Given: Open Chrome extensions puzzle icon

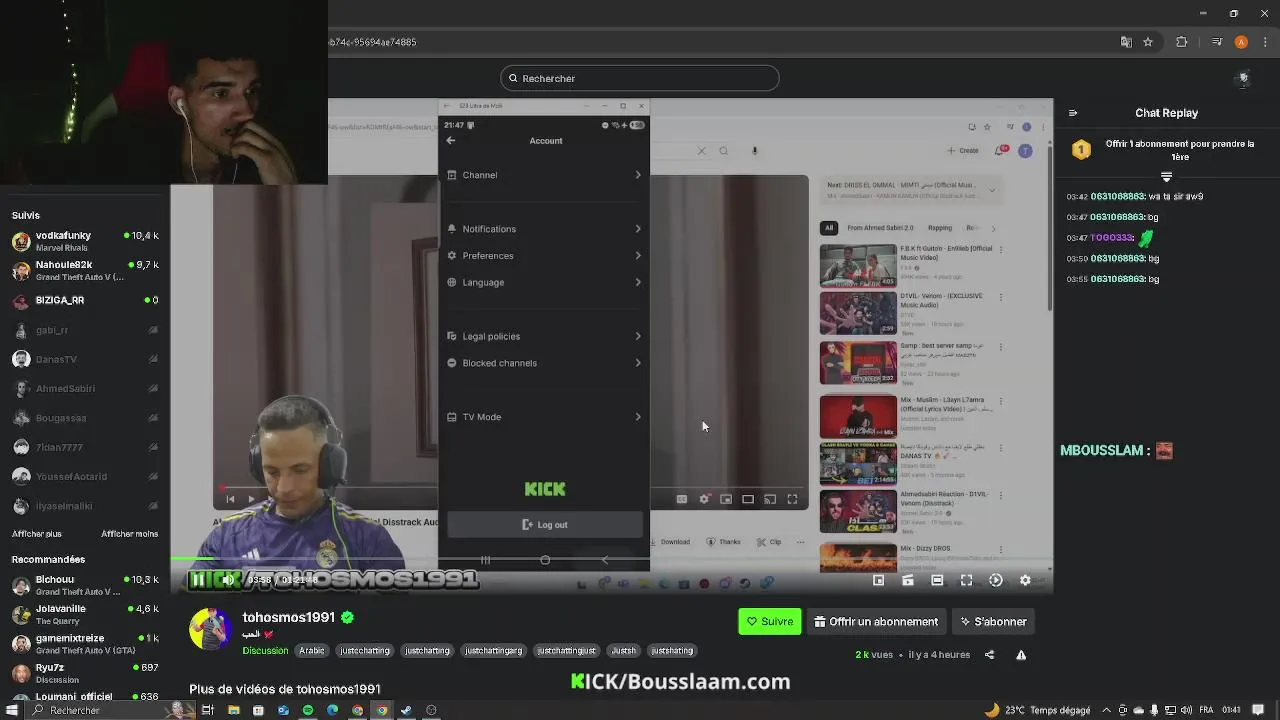Looking at the screenshot, I should [1182, 42].
